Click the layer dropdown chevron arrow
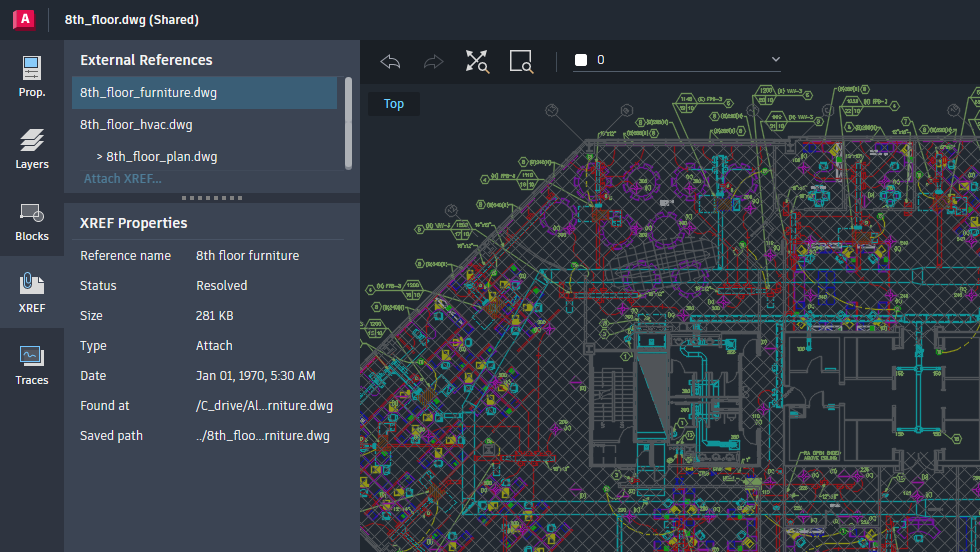The image size is (980, 552). (775, 60)
